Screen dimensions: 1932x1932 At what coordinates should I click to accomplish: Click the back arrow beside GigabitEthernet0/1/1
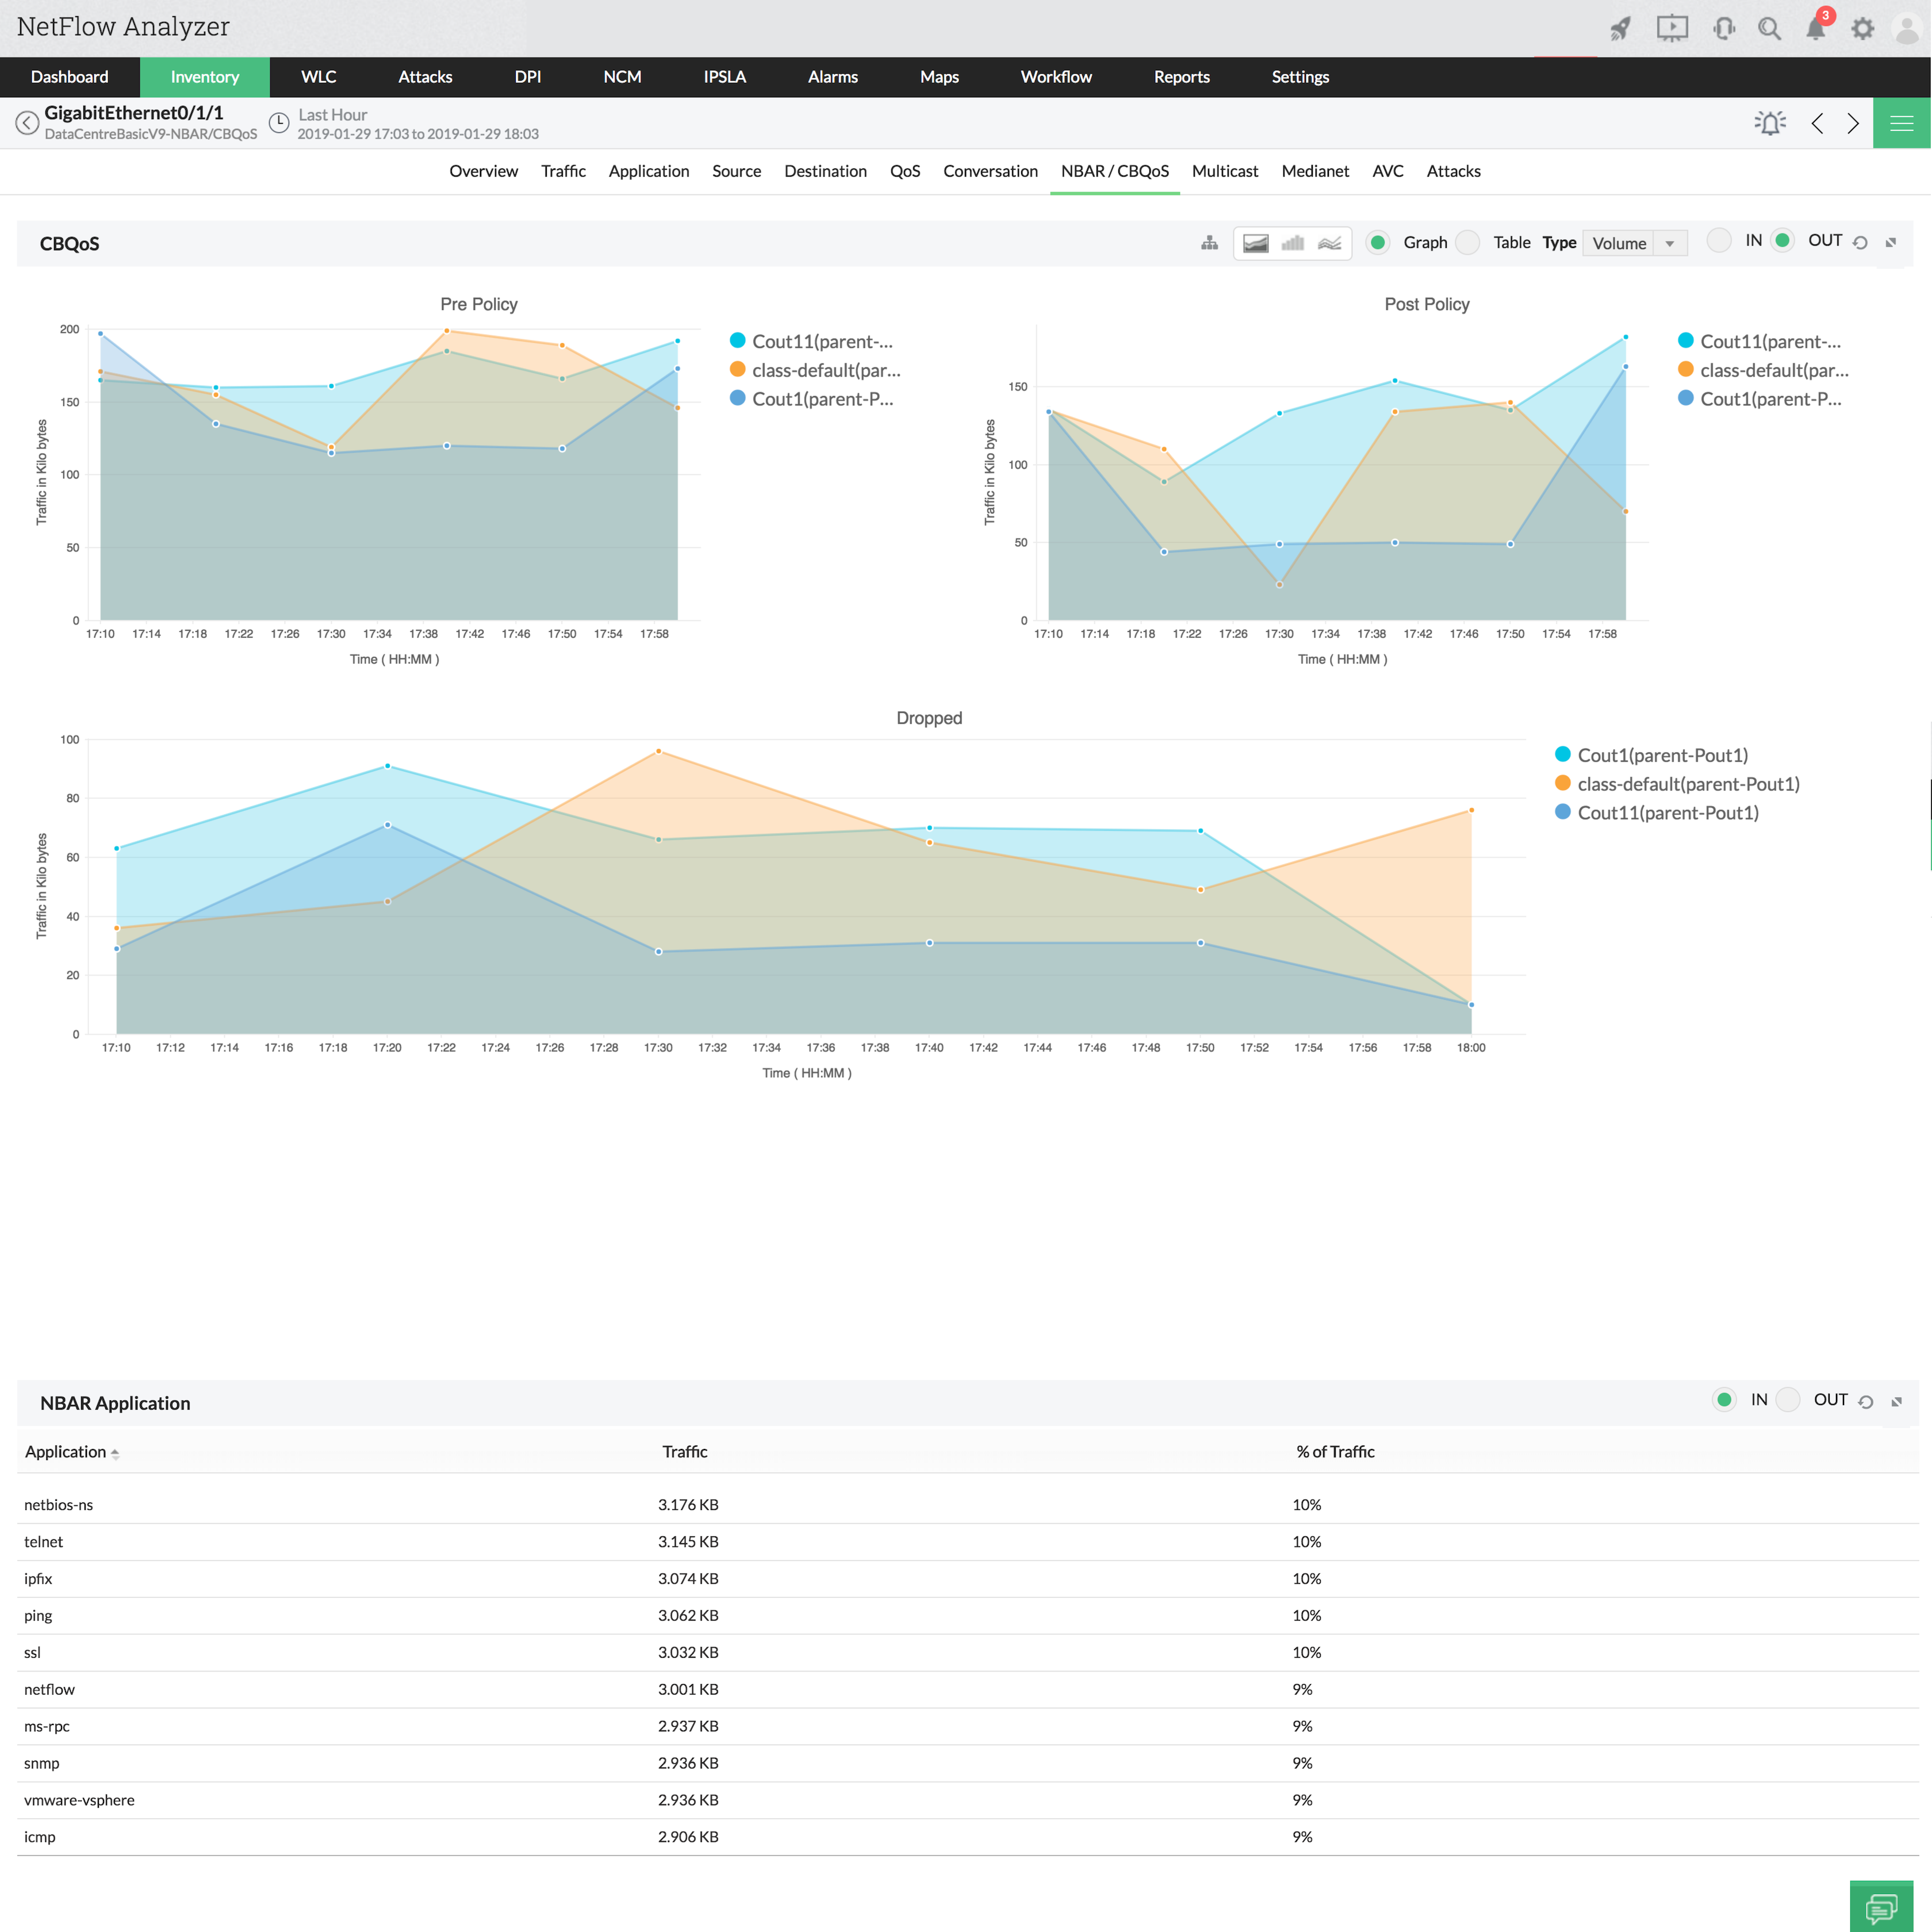27,123
